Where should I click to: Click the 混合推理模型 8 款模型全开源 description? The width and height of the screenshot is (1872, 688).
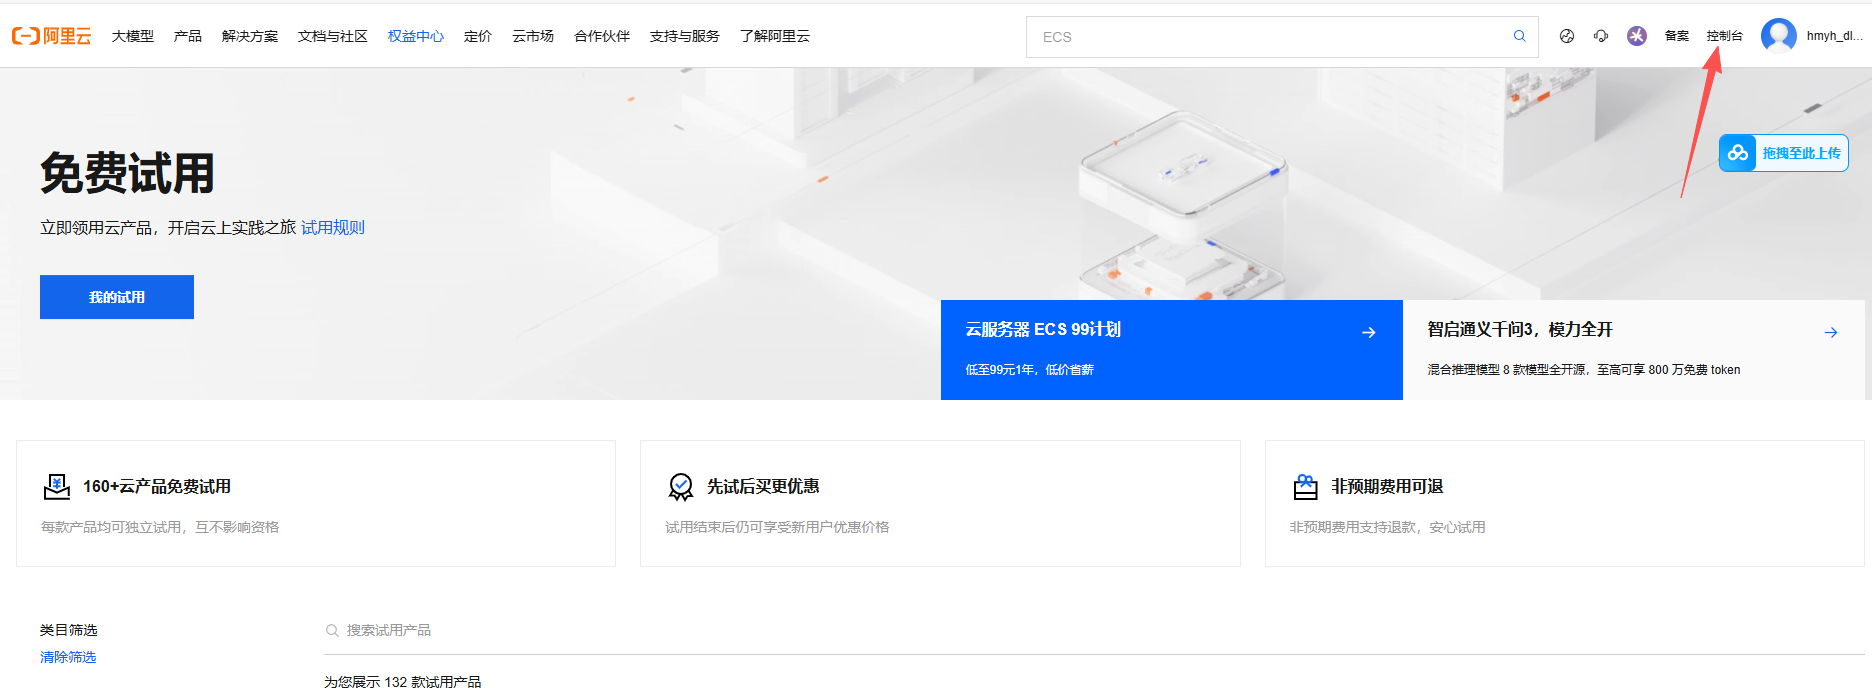[x=1584, y=370]
